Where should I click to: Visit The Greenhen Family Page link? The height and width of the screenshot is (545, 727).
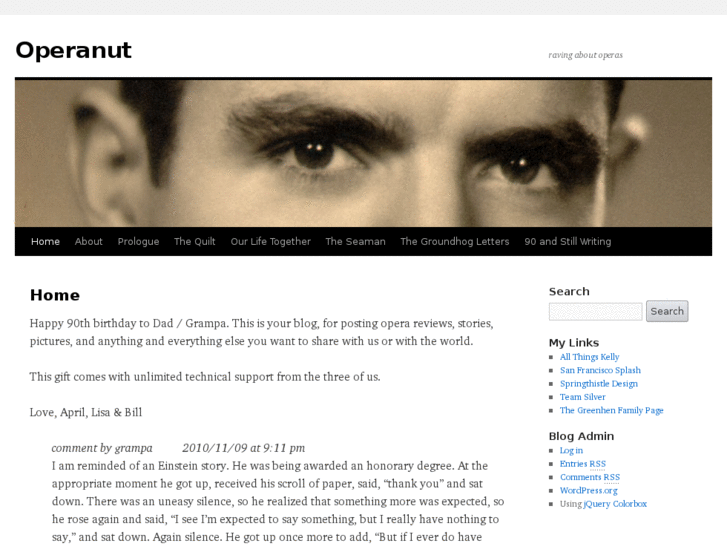pos(612,410)
